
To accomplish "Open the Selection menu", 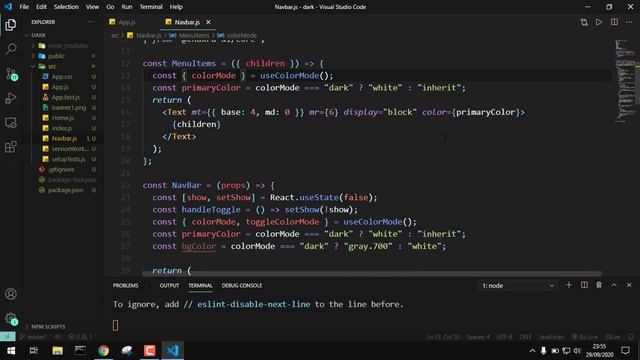I will [x=66, y=7].
